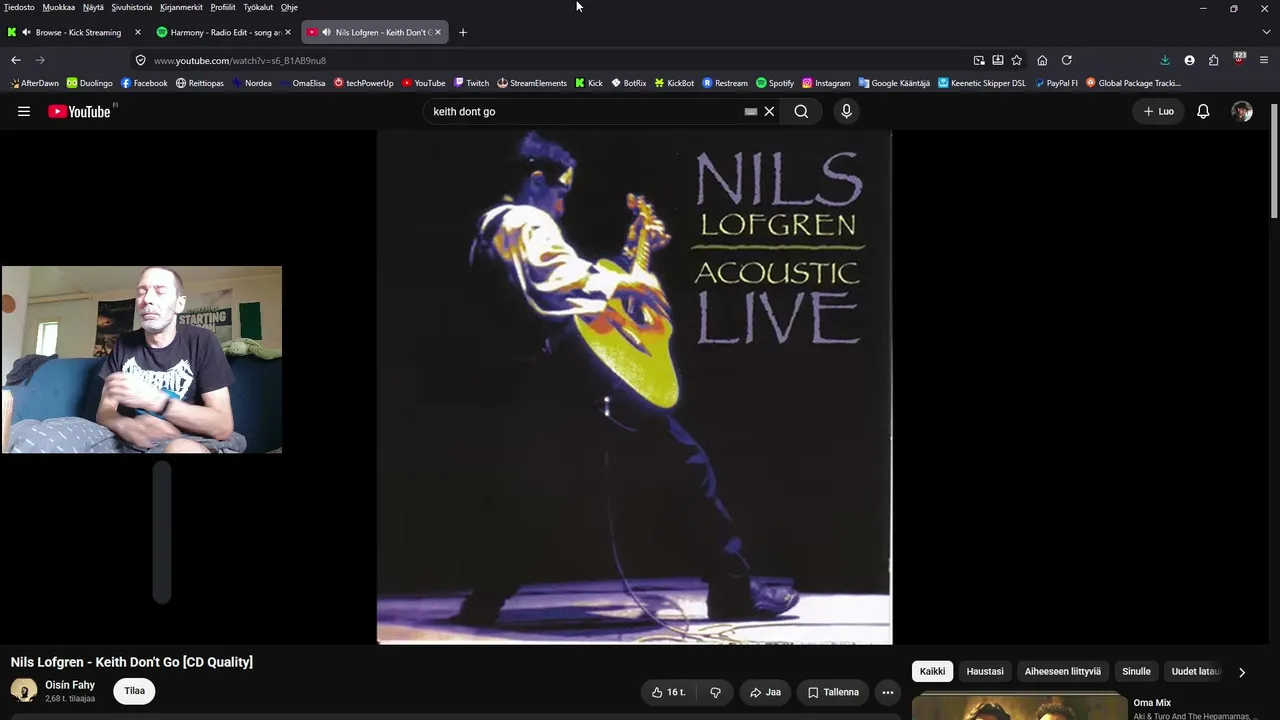
Task: Select the Haustasi filter chip
Action: pyautogui.click(x=985, y=671)
